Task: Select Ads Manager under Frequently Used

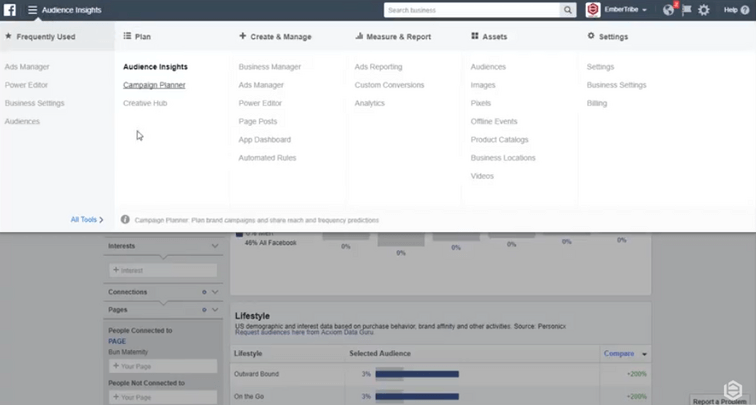Action: coord(27,67)
